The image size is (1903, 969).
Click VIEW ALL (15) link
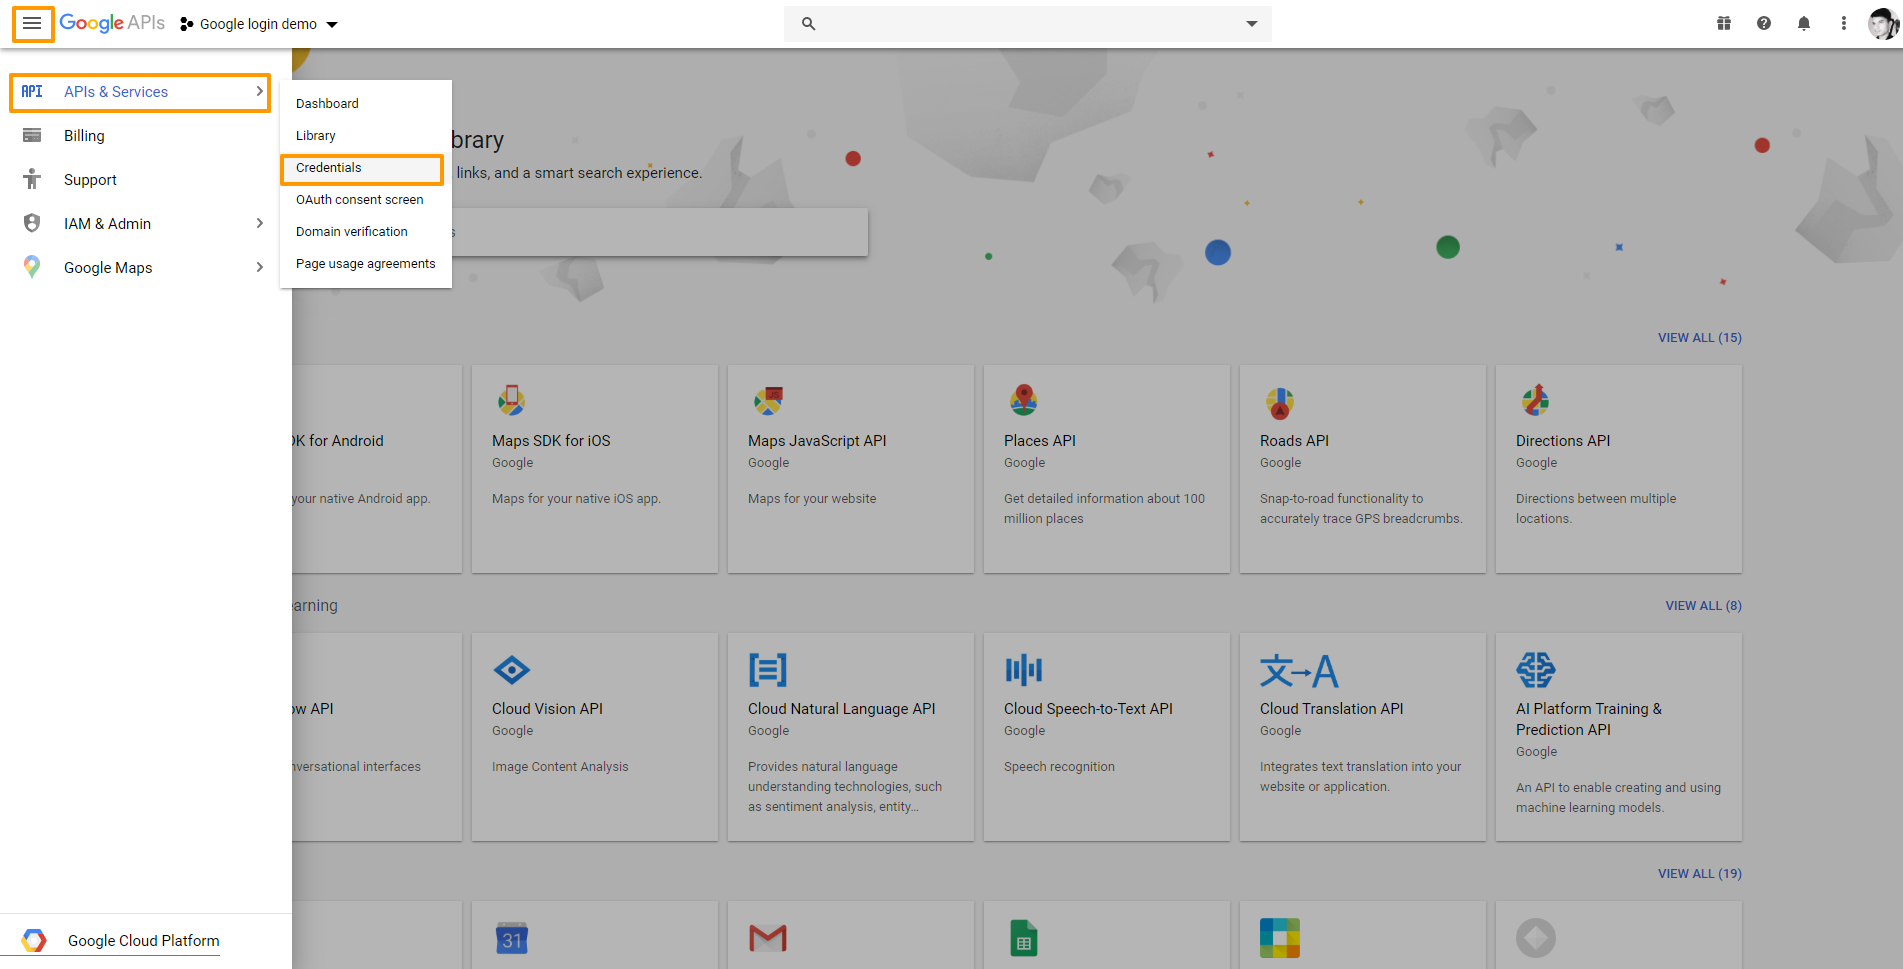1699,337
